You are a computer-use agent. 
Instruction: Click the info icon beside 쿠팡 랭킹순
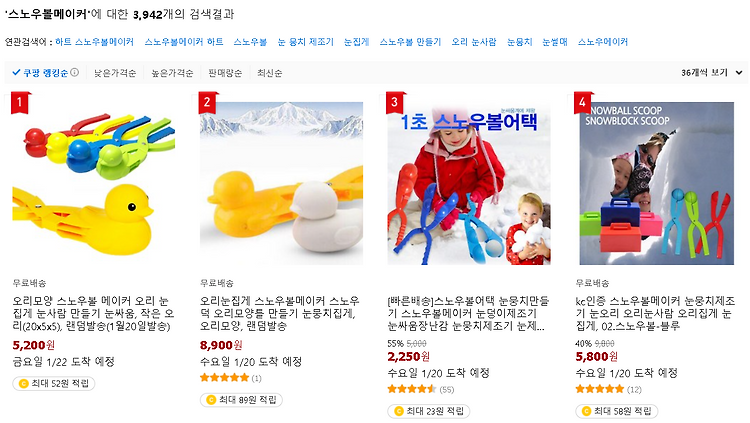click(x=75, y=72)
